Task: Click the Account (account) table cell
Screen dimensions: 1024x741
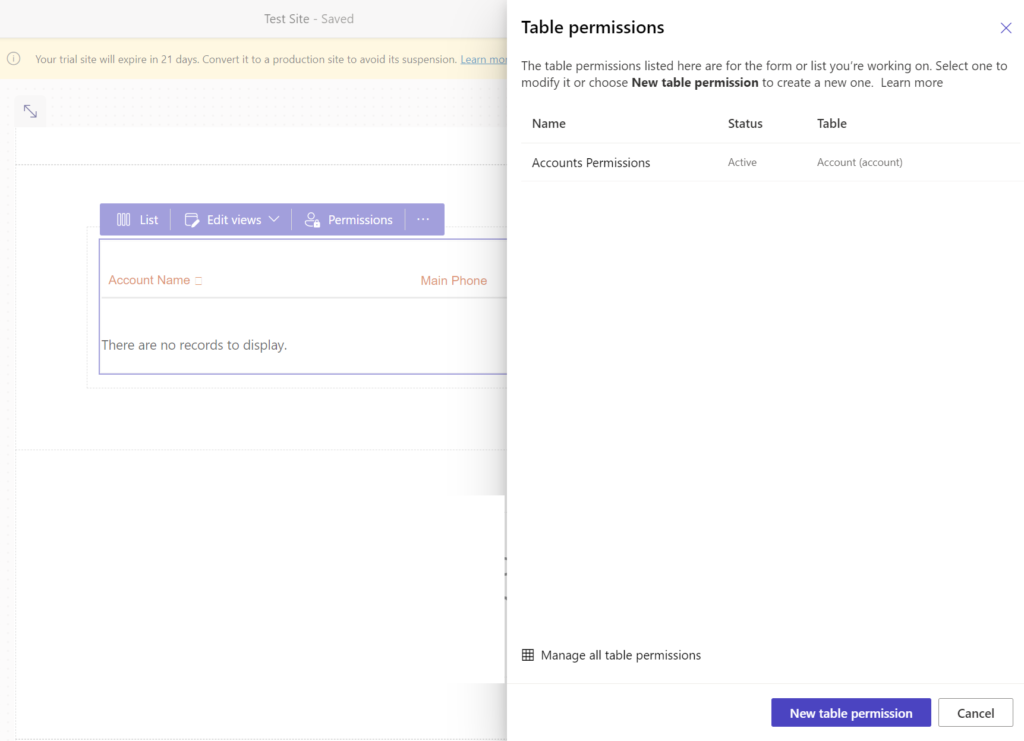Action: pos(859,163)
